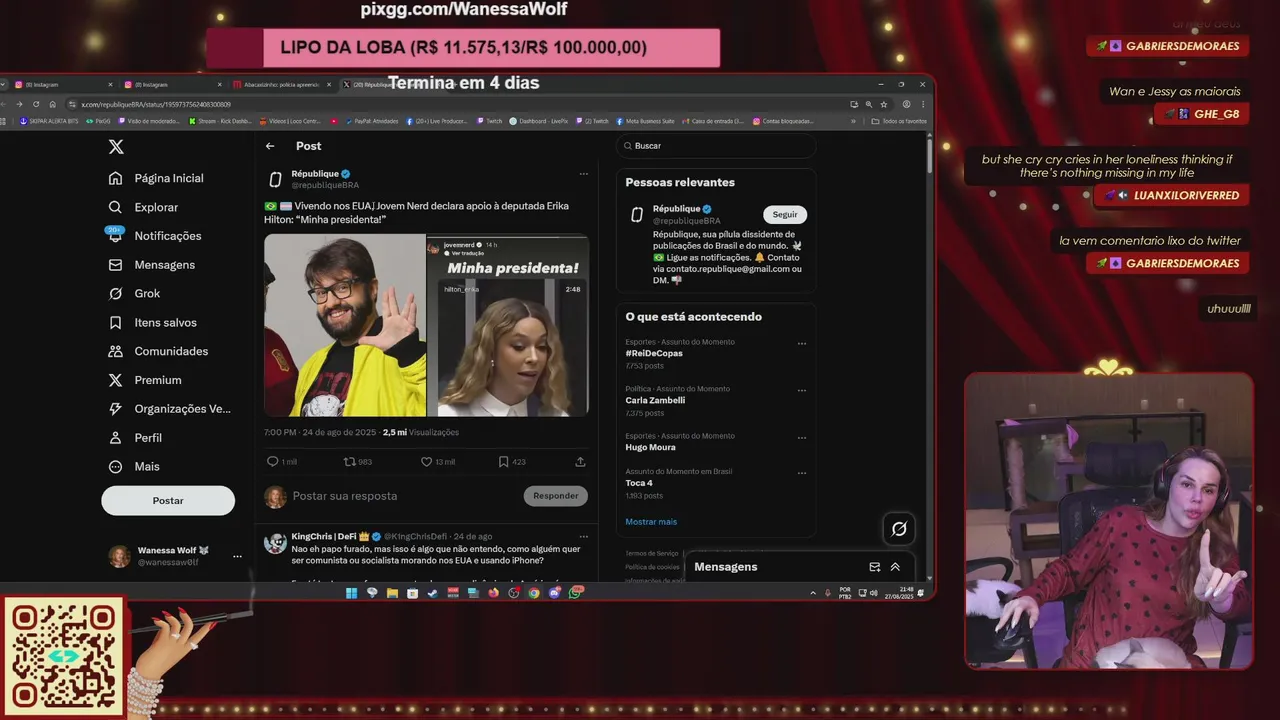Open WhatsApp from the taskbar
This screenshot has width=1280, height=720.
coord(575,593)
